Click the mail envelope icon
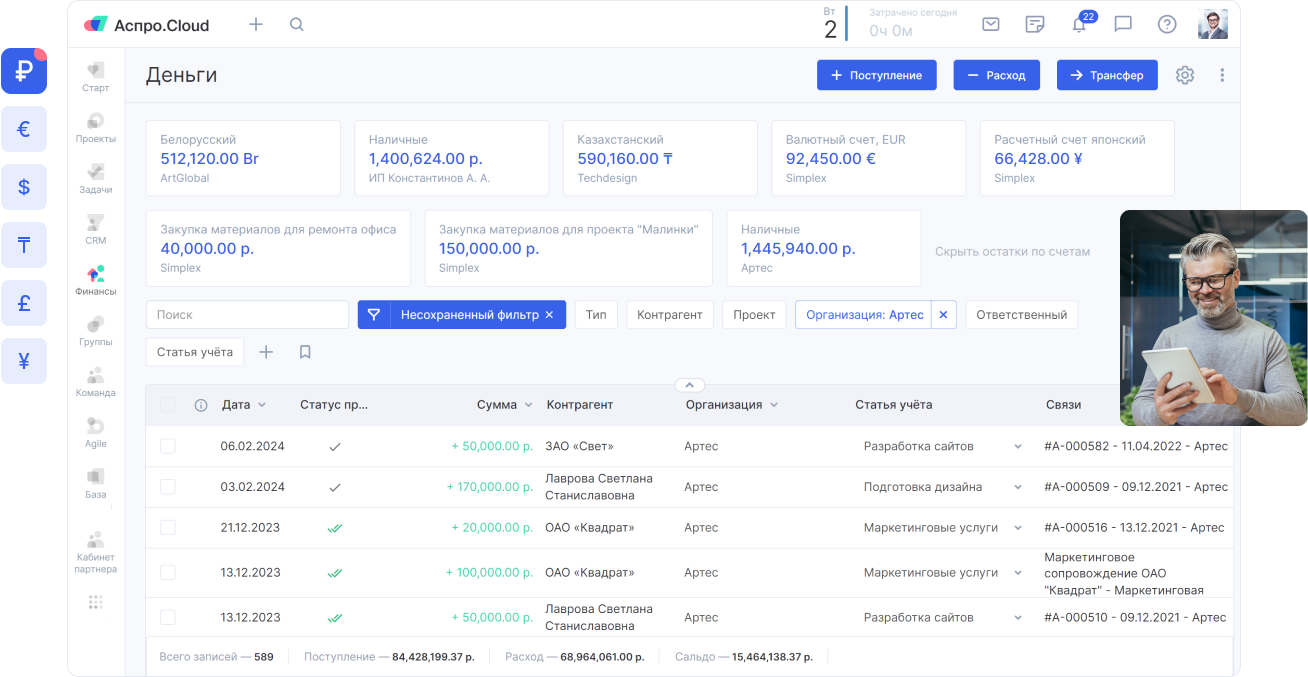Viewport: 1308px width, 677px height. point(991,25)
